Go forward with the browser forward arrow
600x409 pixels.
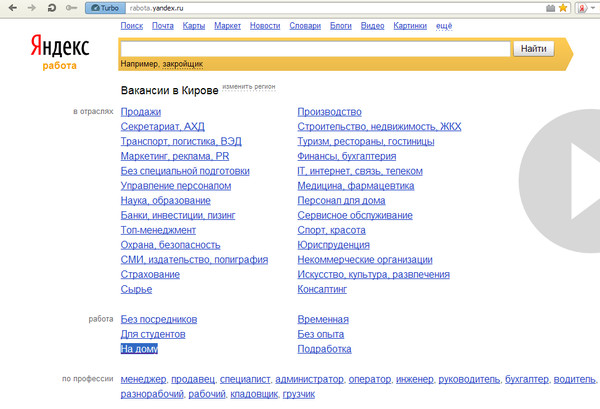(32, 8)
